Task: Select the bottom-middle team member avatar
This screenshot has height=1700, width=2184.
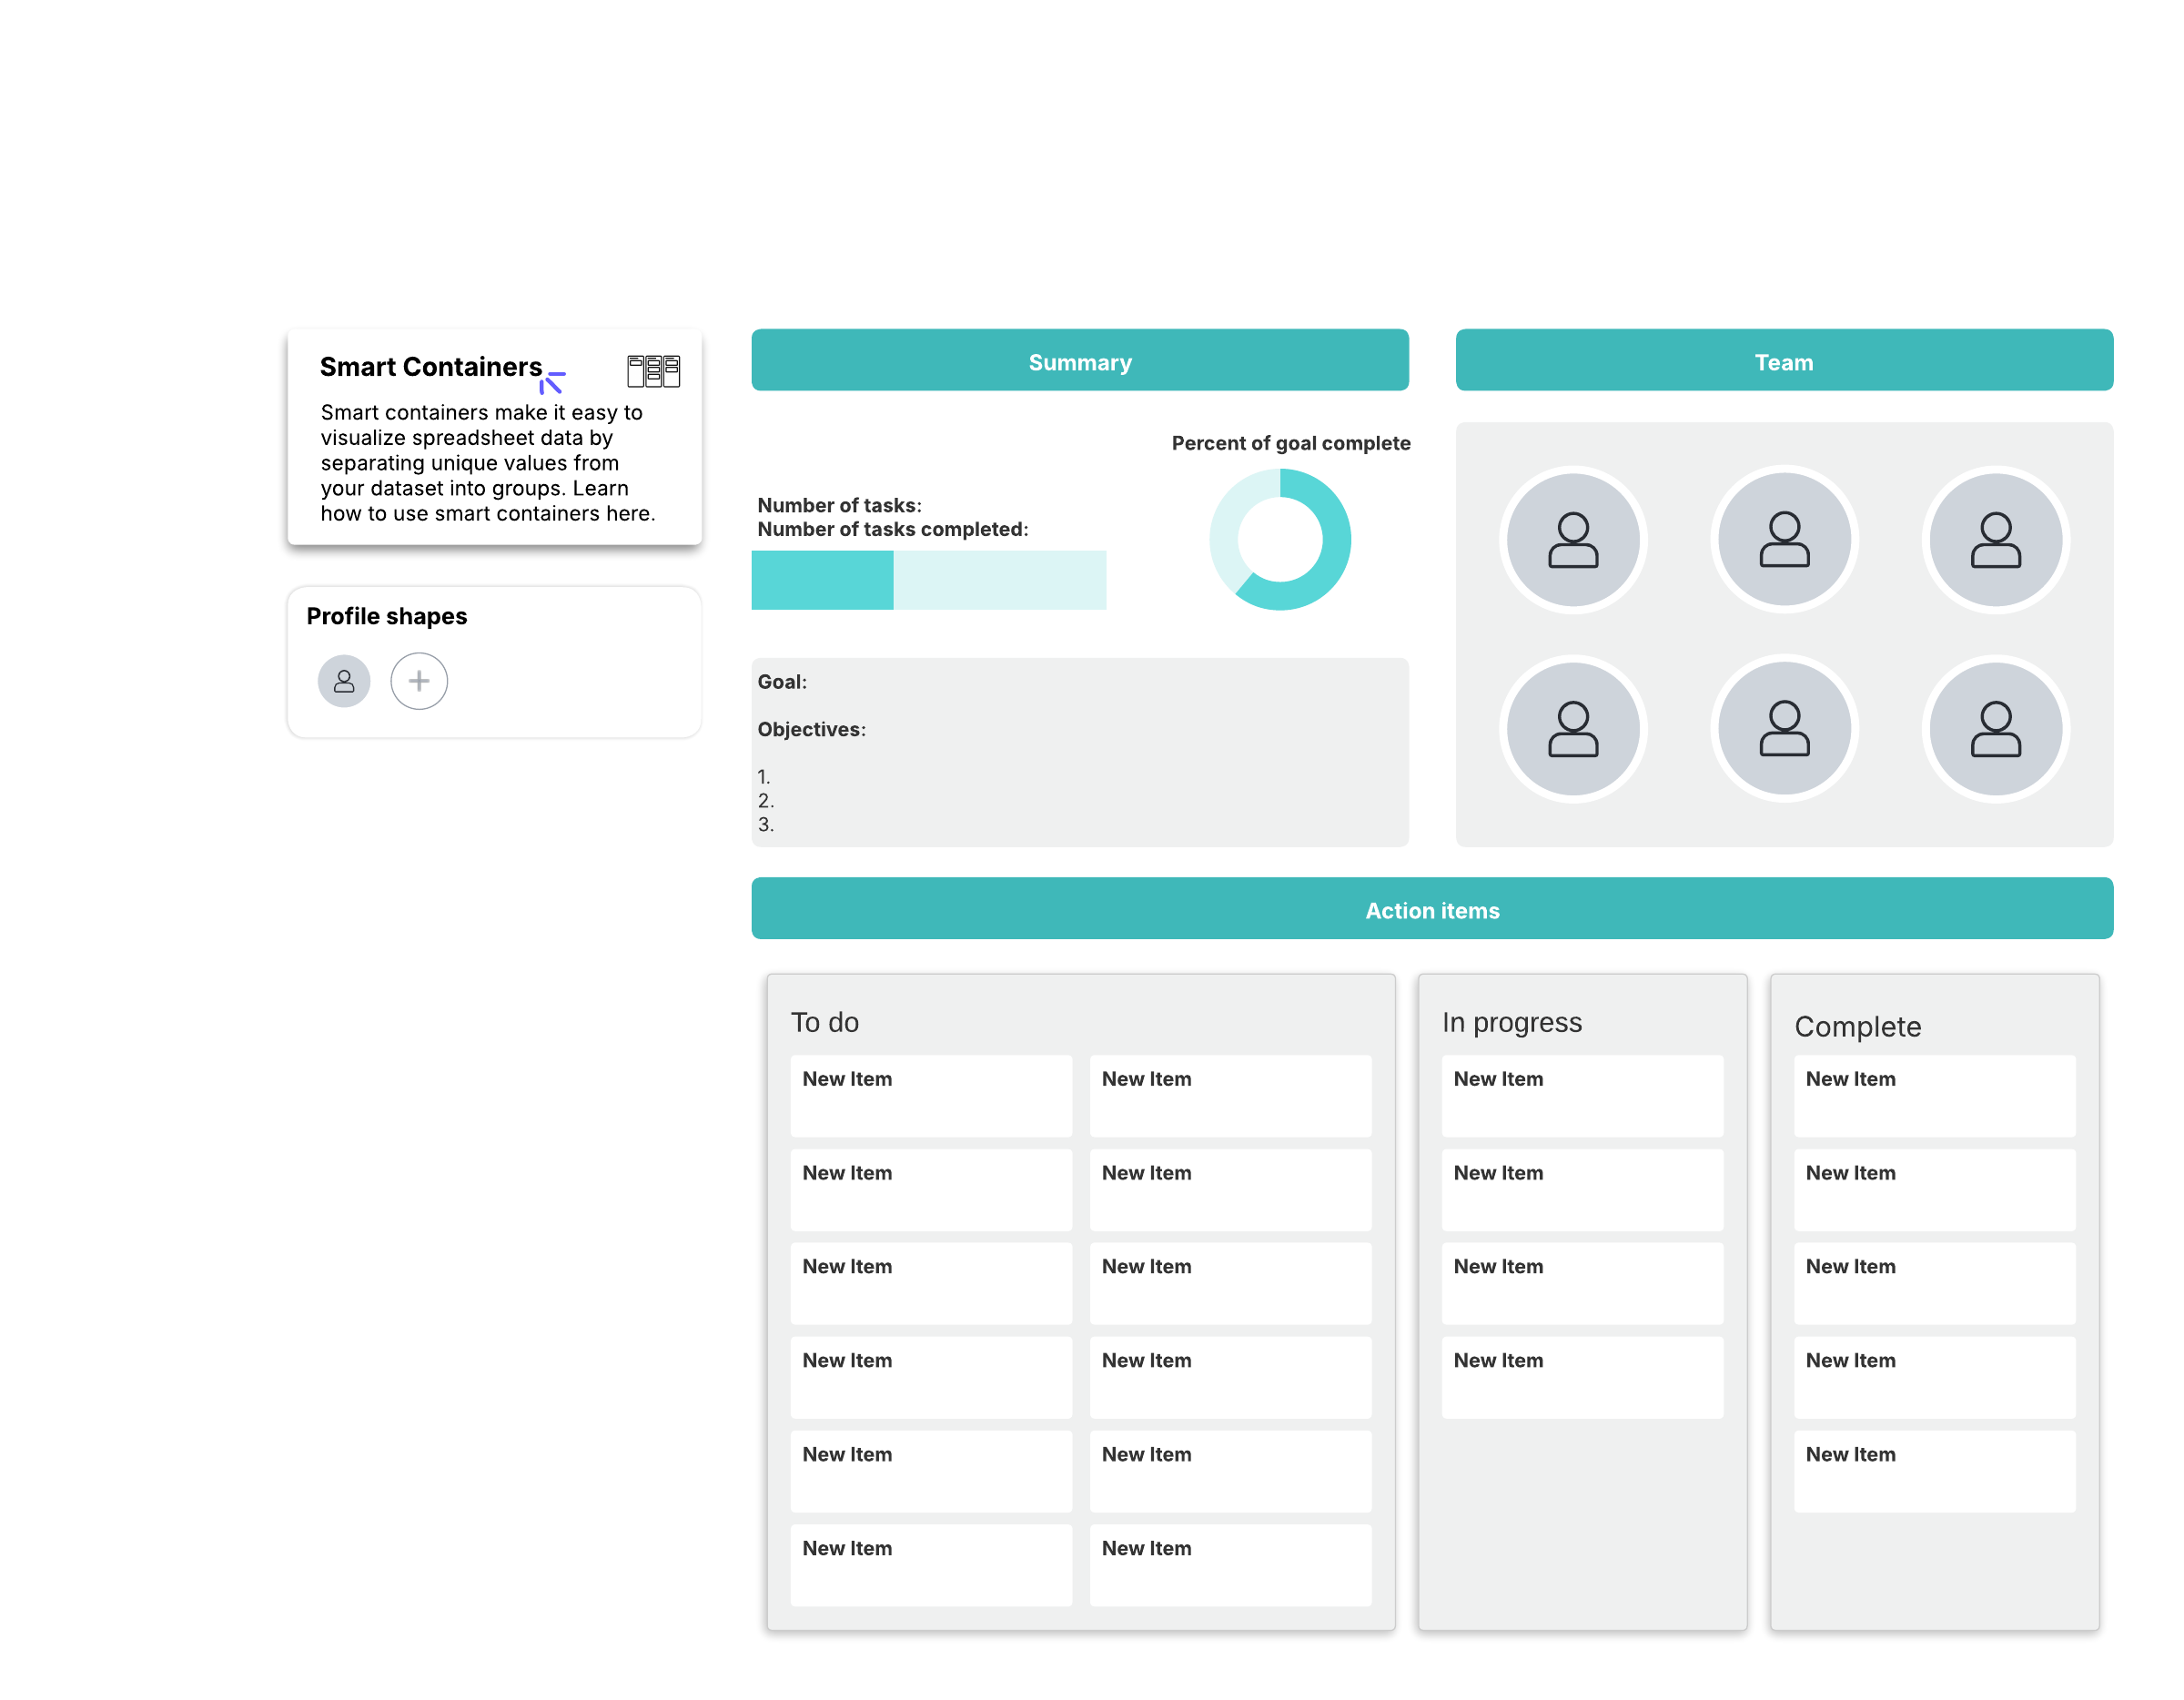Action: click(x=1784, y=728)
